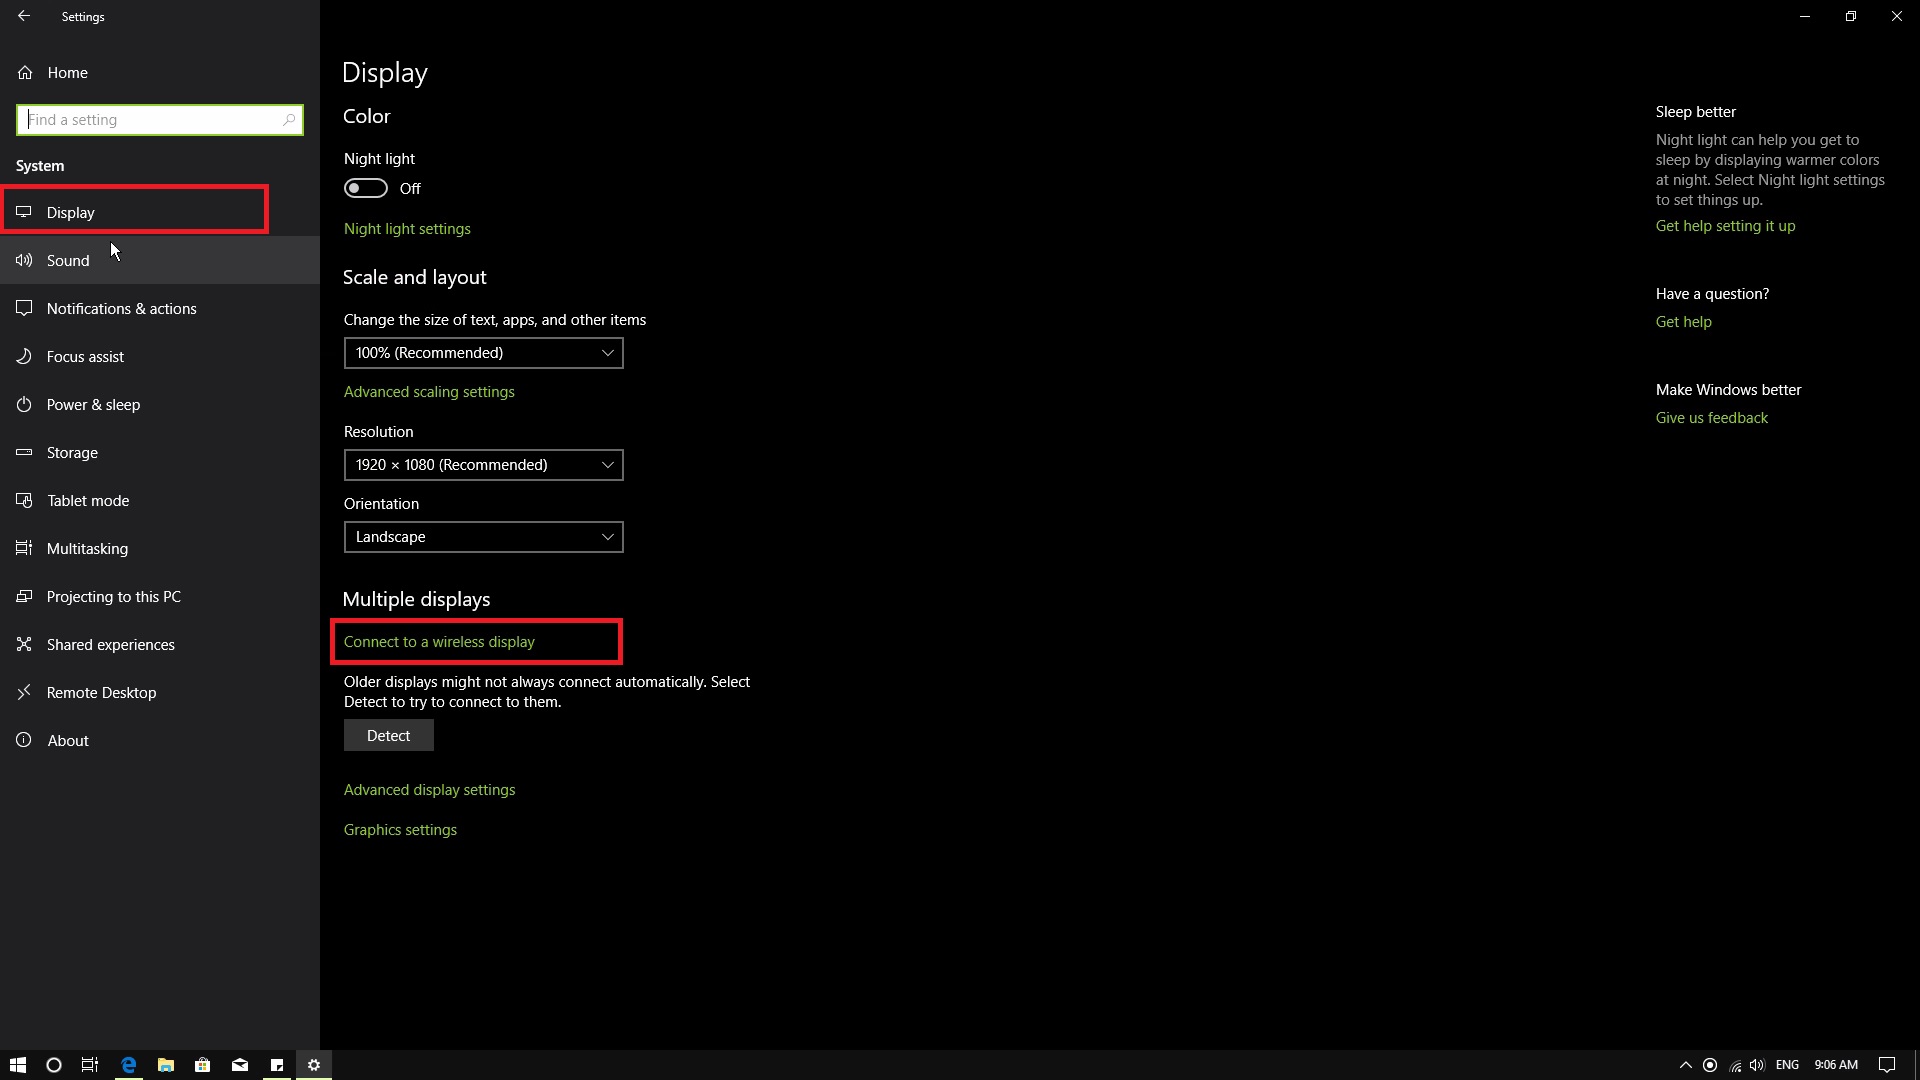Viewport: 1920px width, 1080px height.
Task: Click the search magnifier icon
Action: (289, 120)
